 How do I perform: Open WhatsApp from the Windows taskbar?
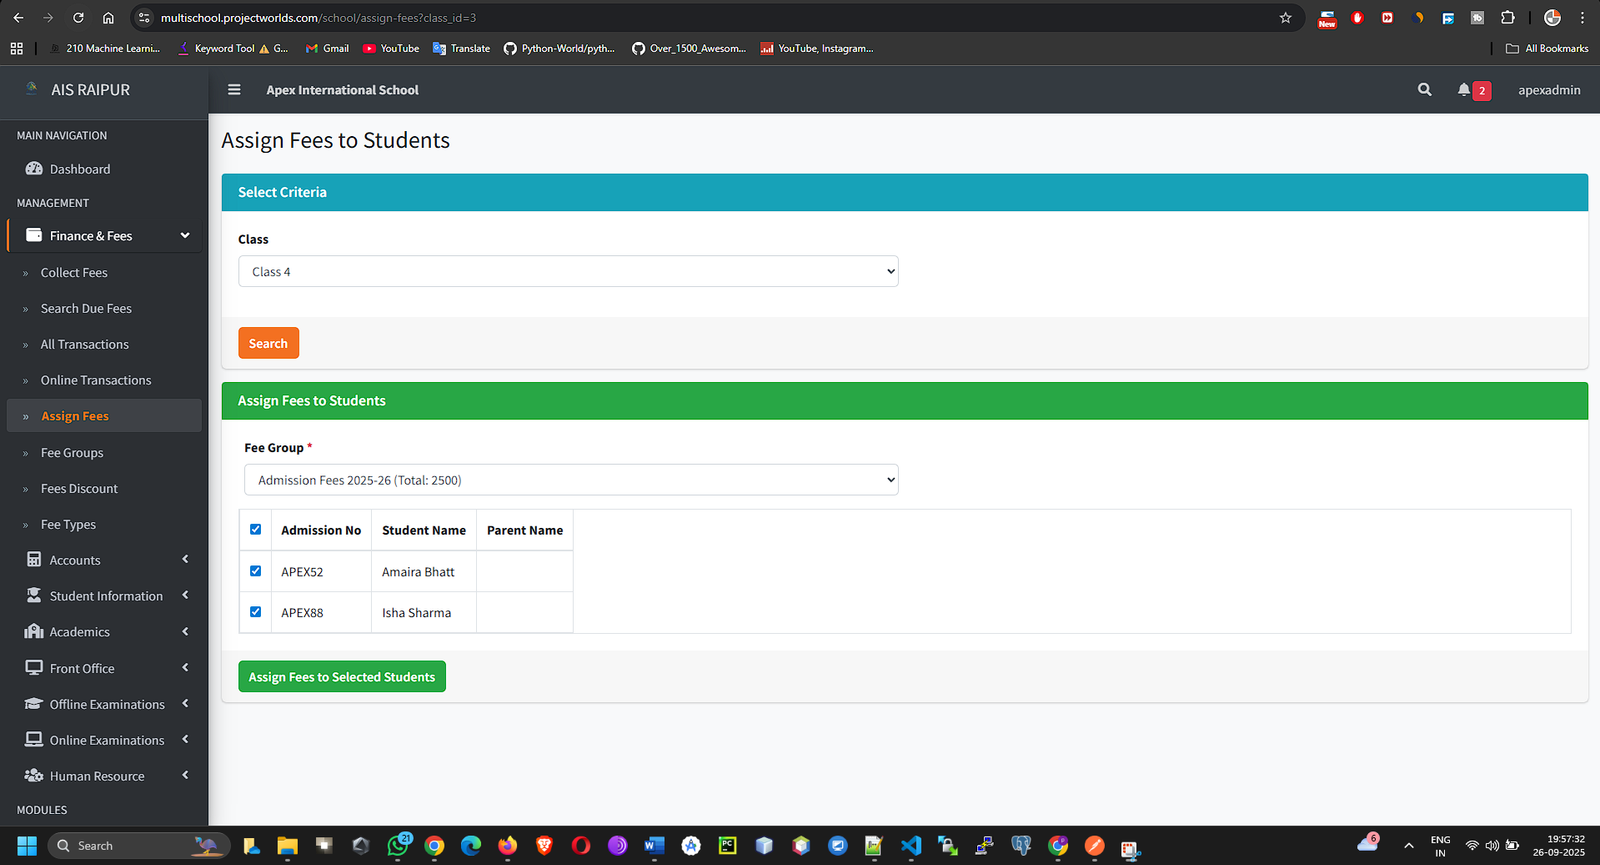398,846
